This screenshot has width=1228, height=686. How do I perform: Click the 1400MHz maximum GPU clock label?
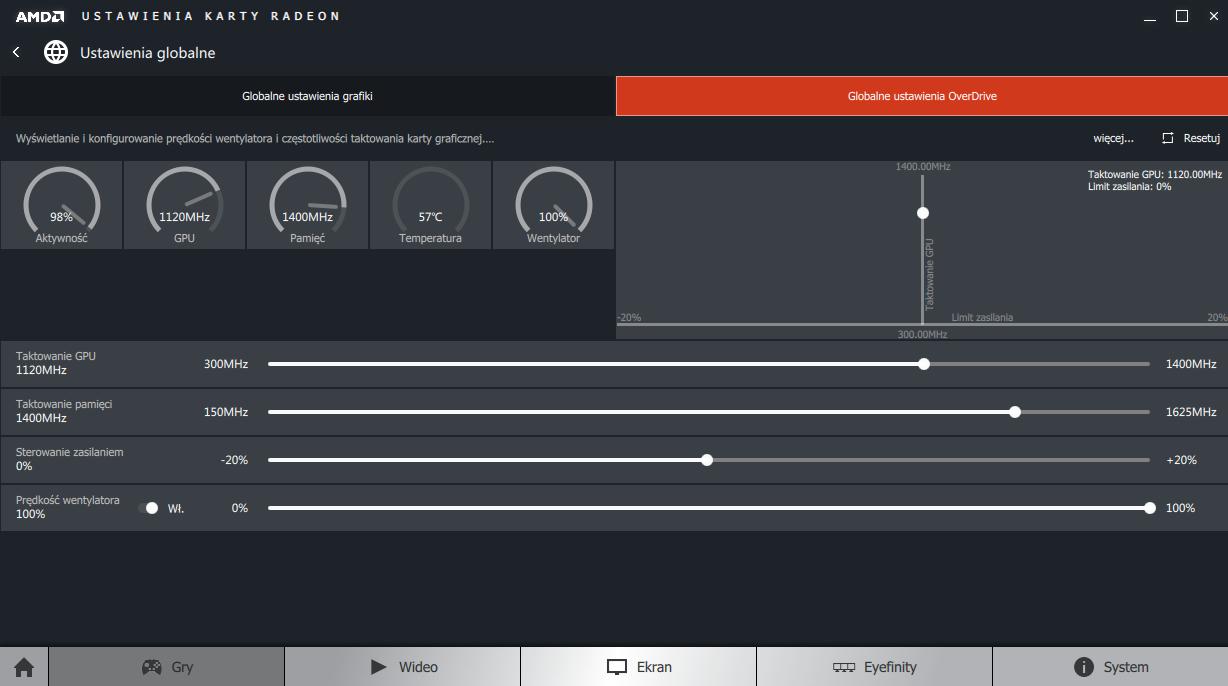coord(1191,364)
